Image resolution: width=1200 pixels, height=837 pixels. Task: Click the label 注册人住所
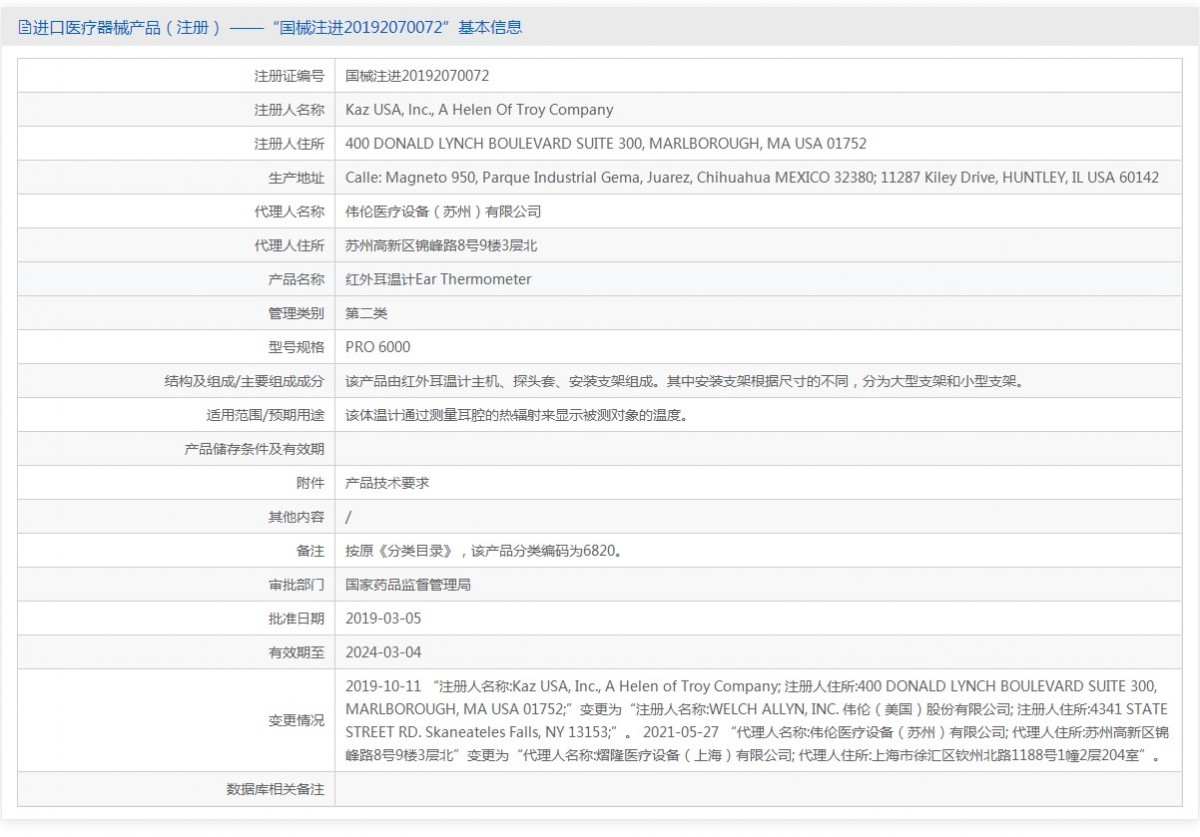[x=289, y=144]
